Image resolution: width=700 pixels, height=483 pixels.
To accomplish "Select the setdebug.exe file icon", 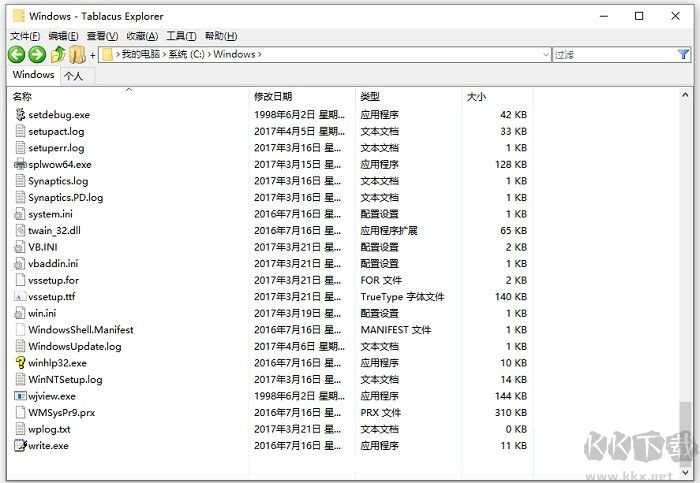I will tap(20, 114).
